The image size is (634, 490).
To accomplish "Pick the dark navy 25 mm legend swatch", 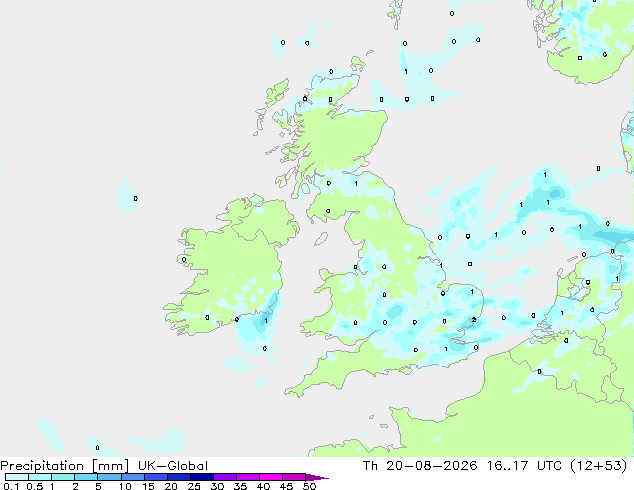I will 202,477.
